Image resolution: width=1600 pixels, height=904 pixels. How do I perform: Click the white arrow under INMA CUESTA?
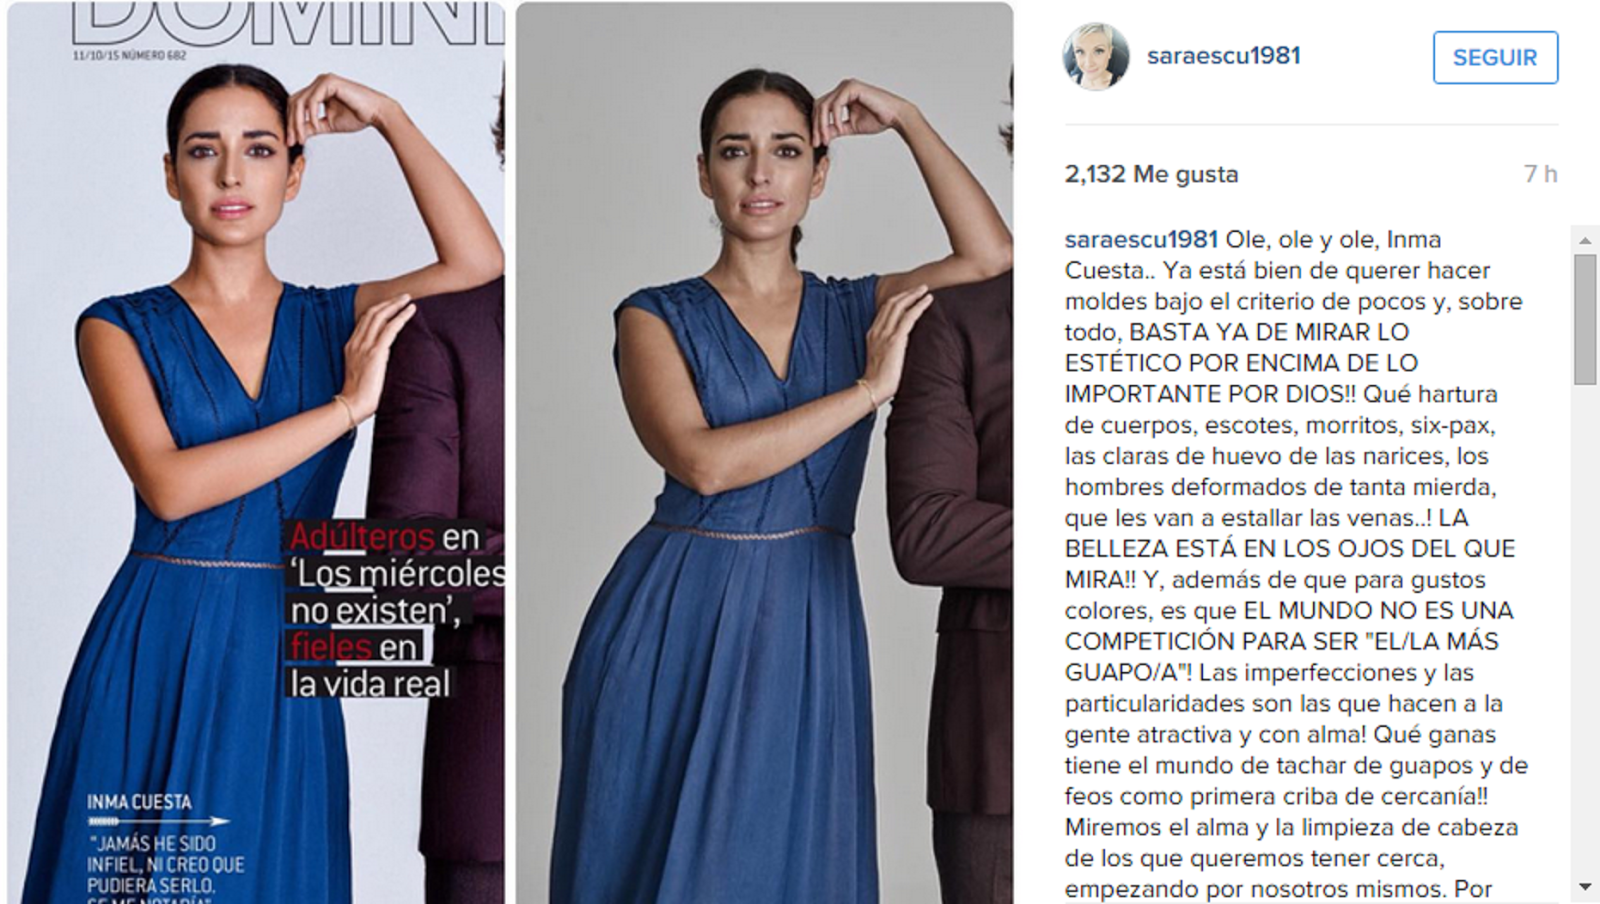158,821
